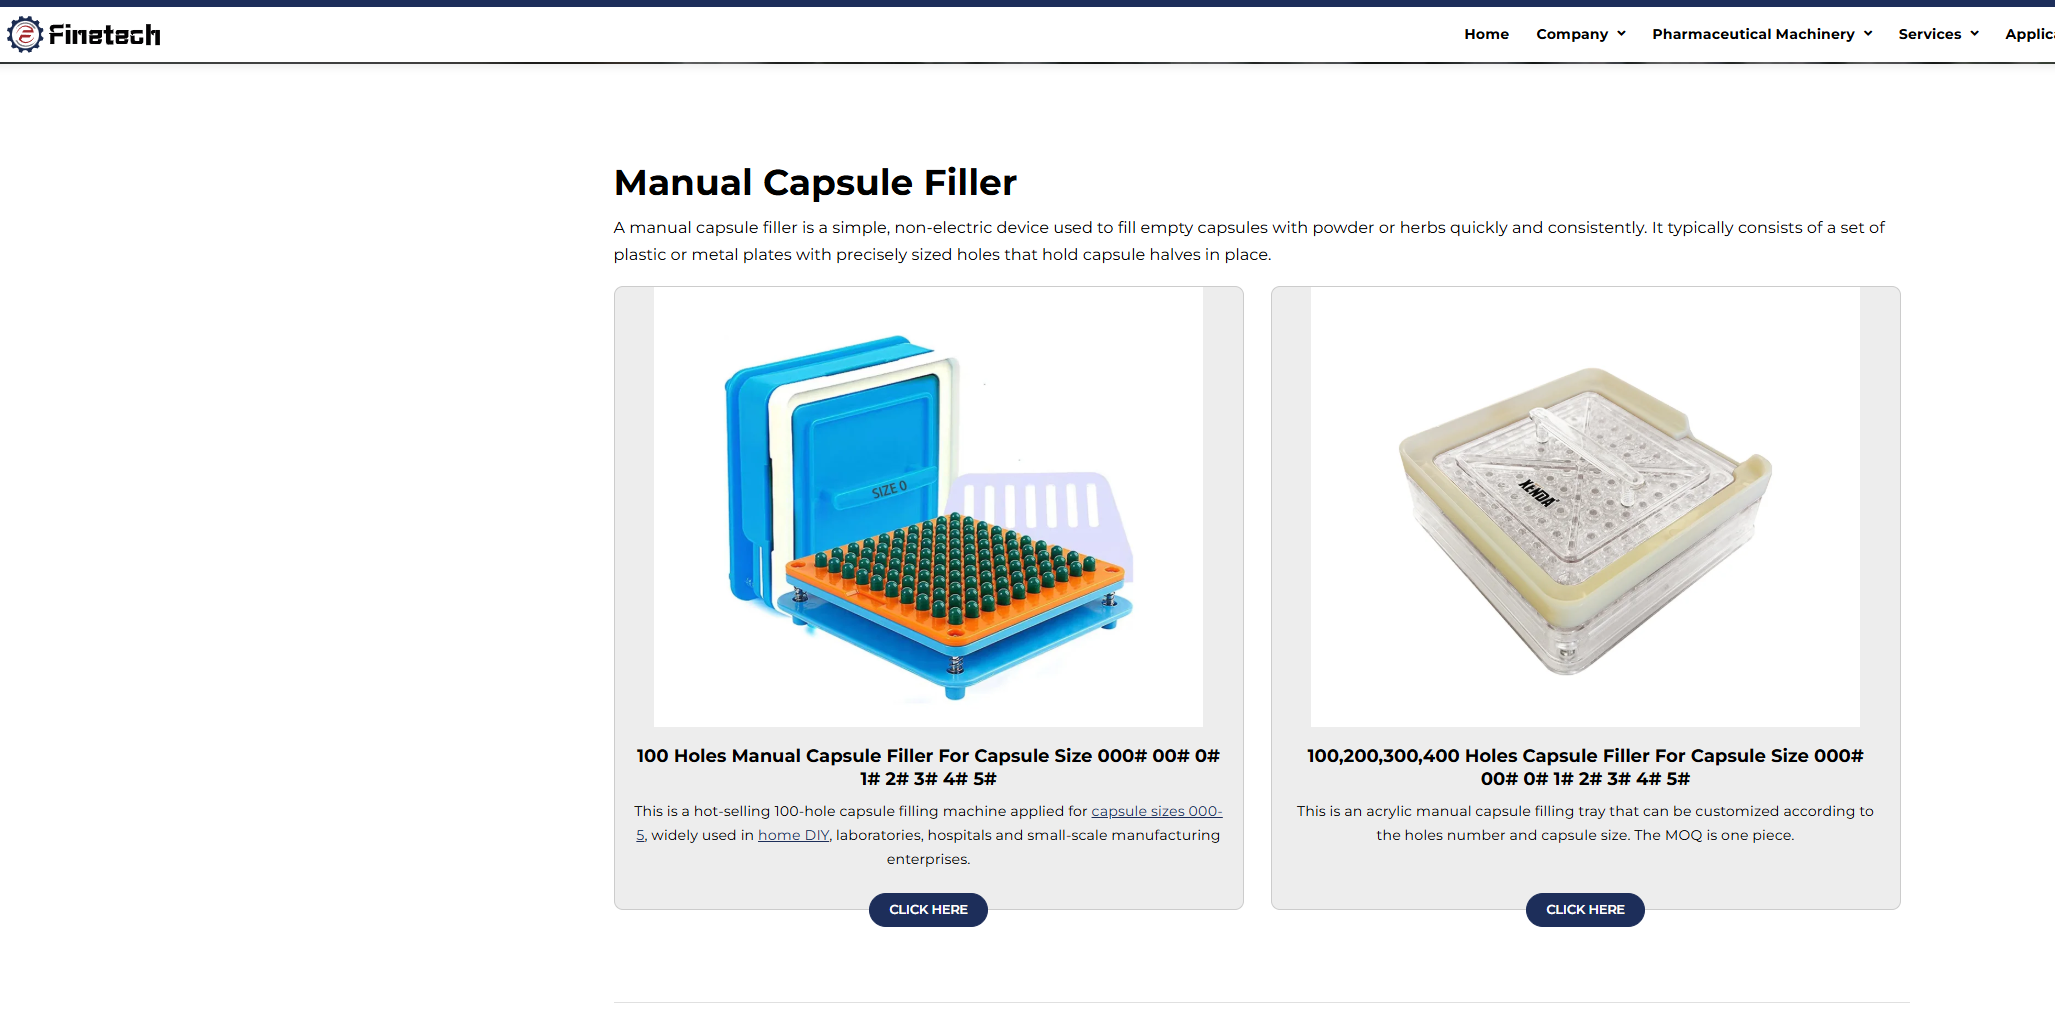Go to the Home page
This screenshot has width=2055, height=1018.
tap(1486, 34)
